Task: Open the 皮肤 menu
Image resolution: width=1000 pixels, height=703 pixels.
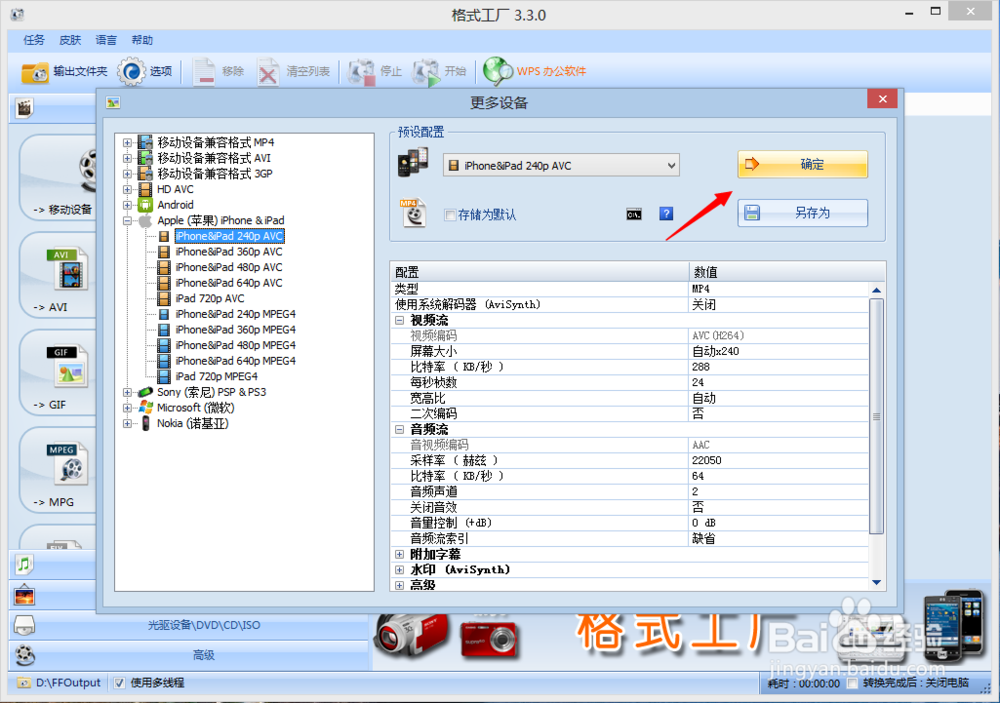Action: pos(70,40)
